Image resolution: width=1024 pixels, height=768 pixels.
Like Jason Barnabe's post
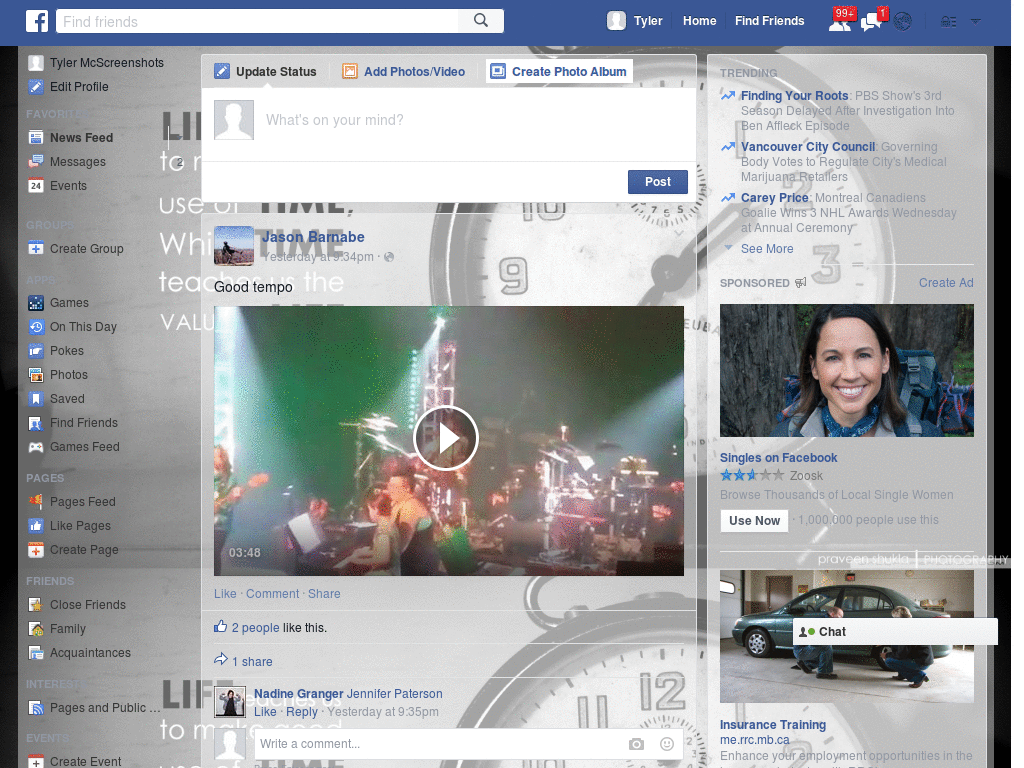225,594
